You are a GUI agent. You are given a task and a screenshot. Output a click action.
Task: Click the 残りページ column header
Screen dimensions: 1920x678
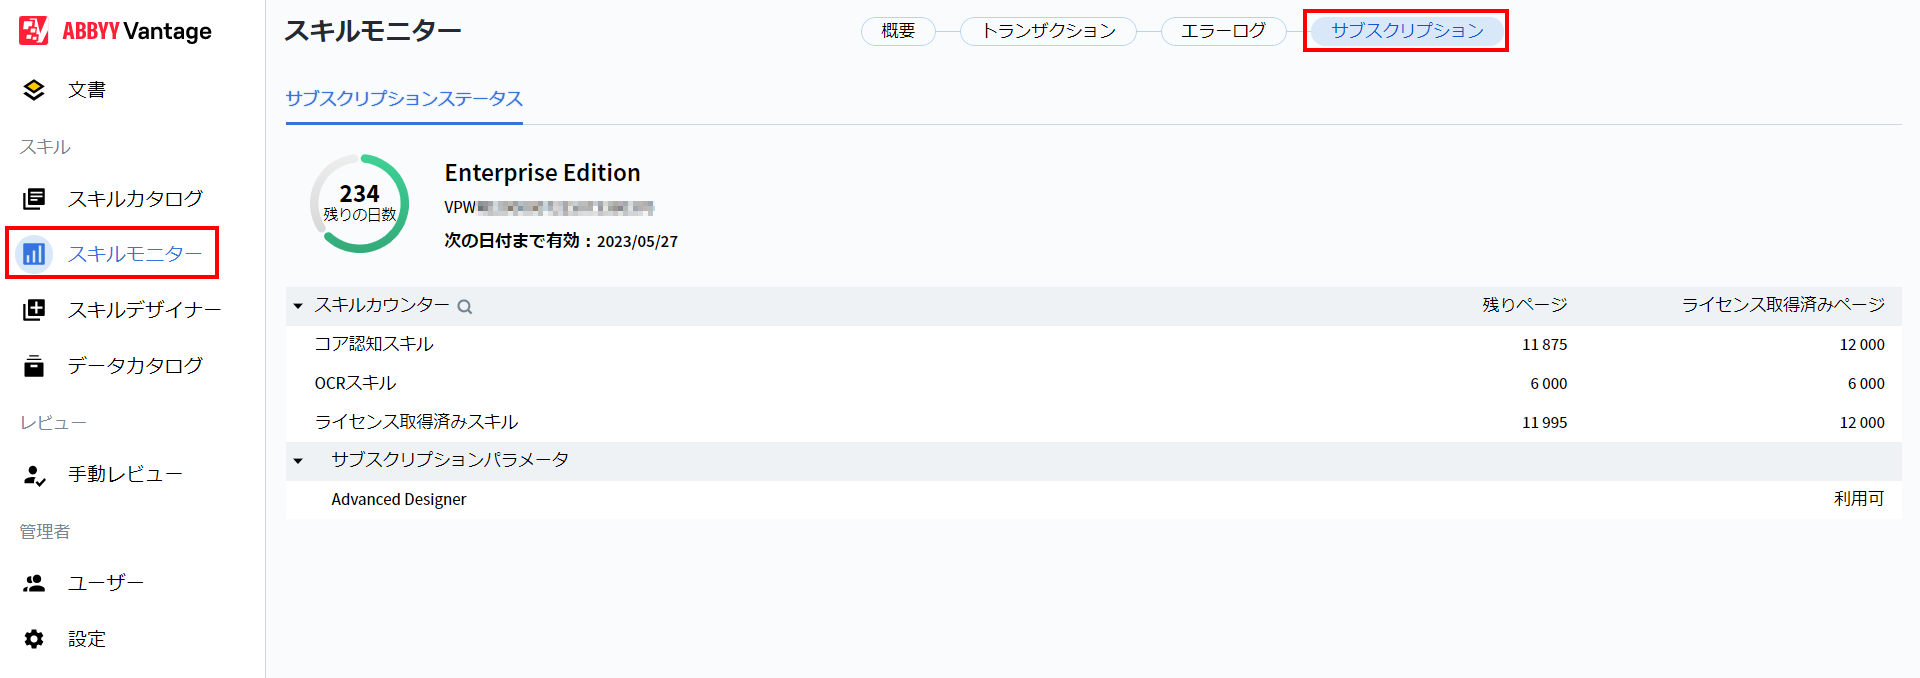[x=1525, y=305]
